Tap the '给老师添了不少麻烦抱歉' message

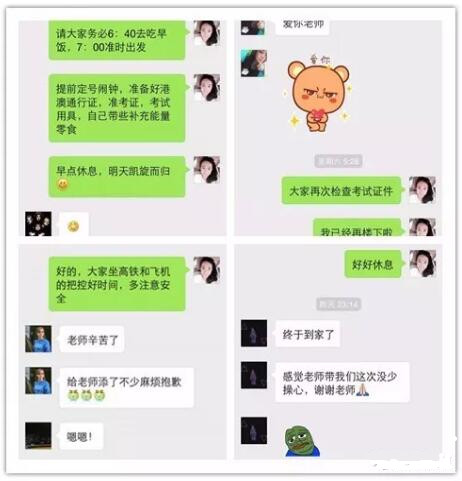(126, 388)
